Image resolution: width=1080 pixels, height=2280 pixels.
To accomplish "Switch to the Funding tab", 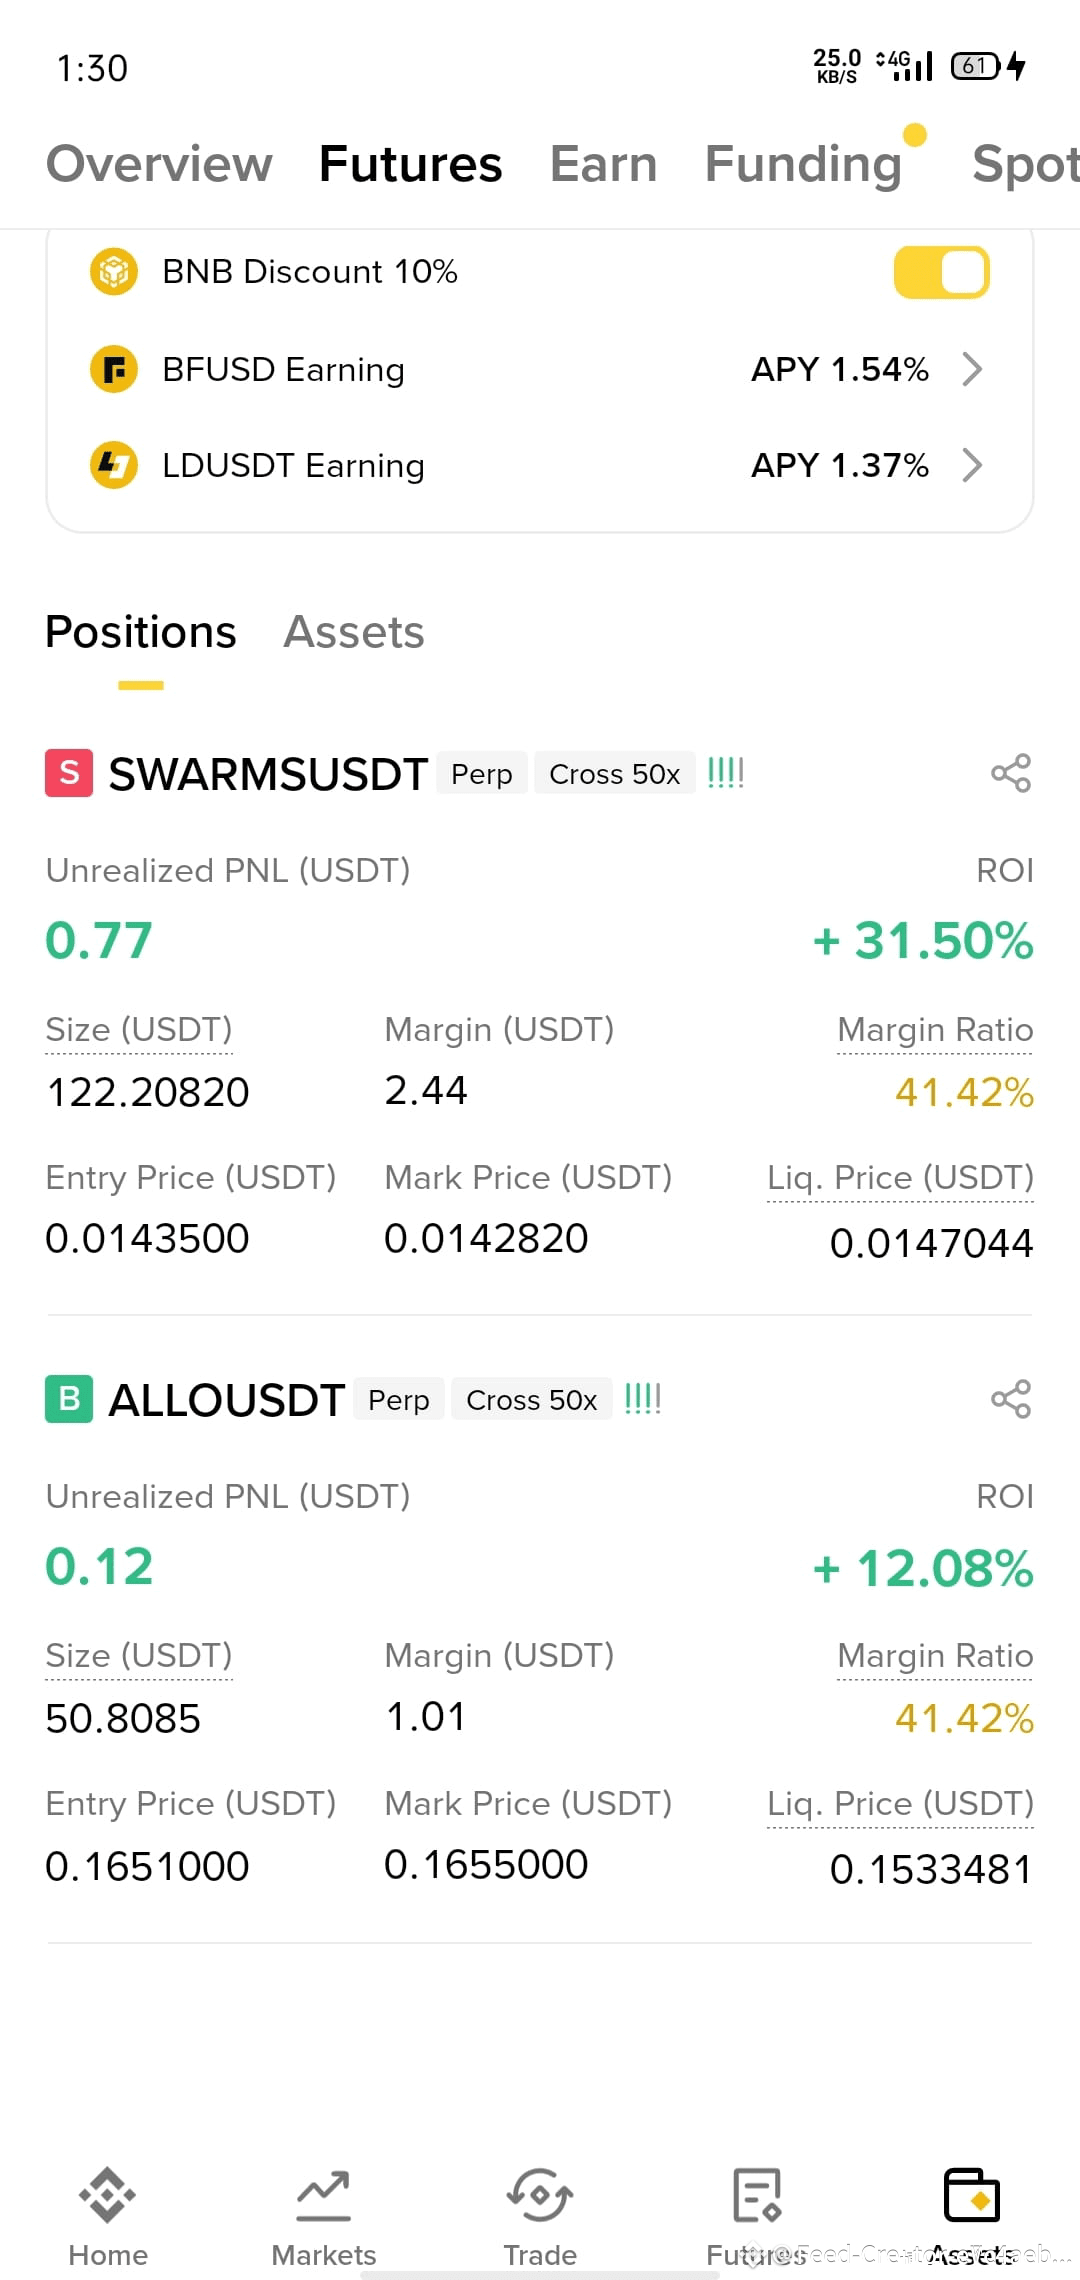I will click(x=804, y=164).
